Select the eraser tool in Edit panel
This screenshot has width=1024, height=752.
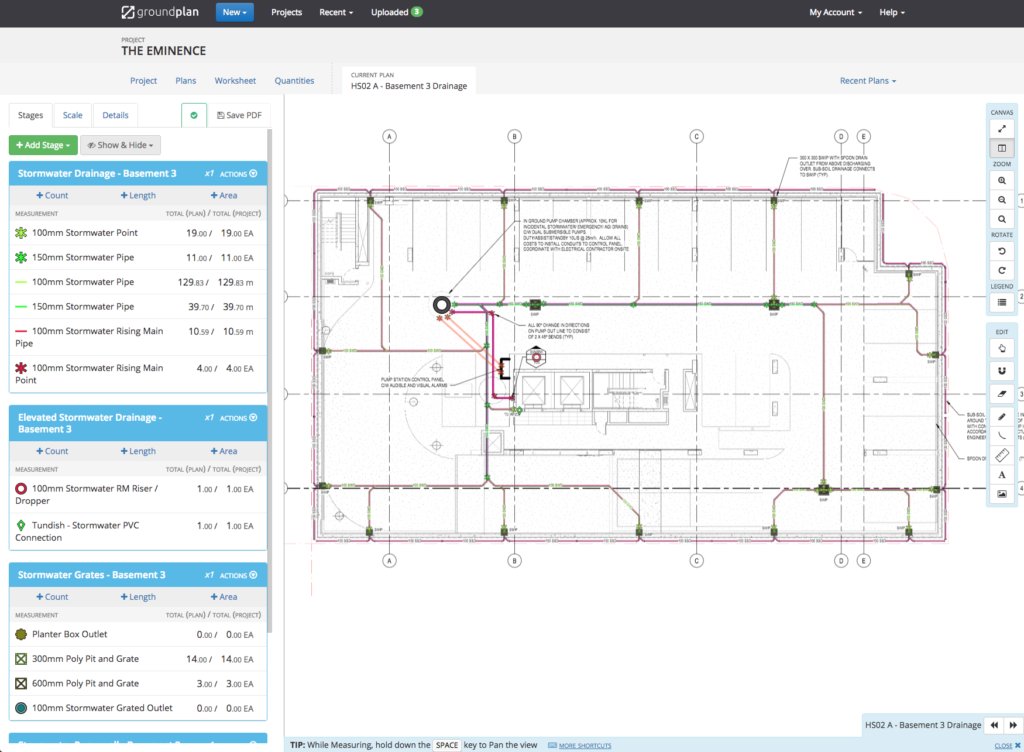[x=1001, y=393]
